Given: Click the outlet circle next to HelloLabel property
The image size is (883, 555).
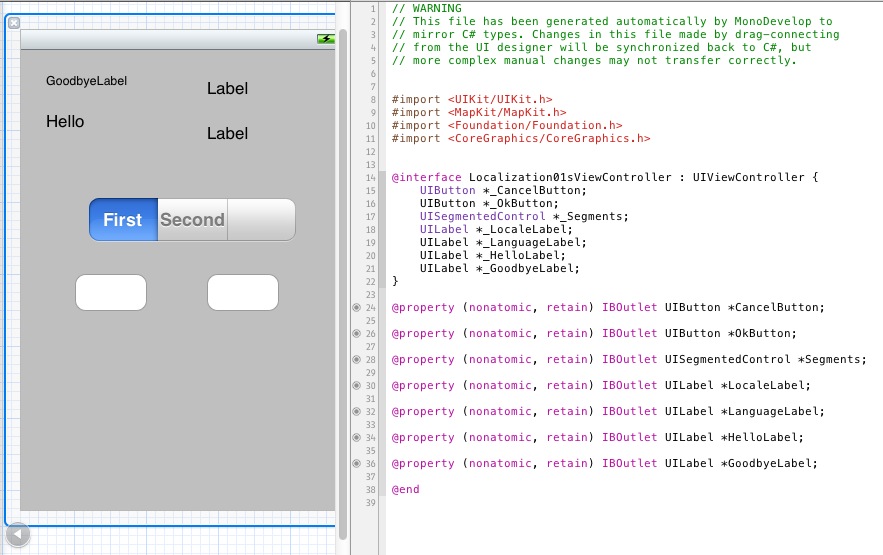Looking at the screenshot, I should [356, 437].
